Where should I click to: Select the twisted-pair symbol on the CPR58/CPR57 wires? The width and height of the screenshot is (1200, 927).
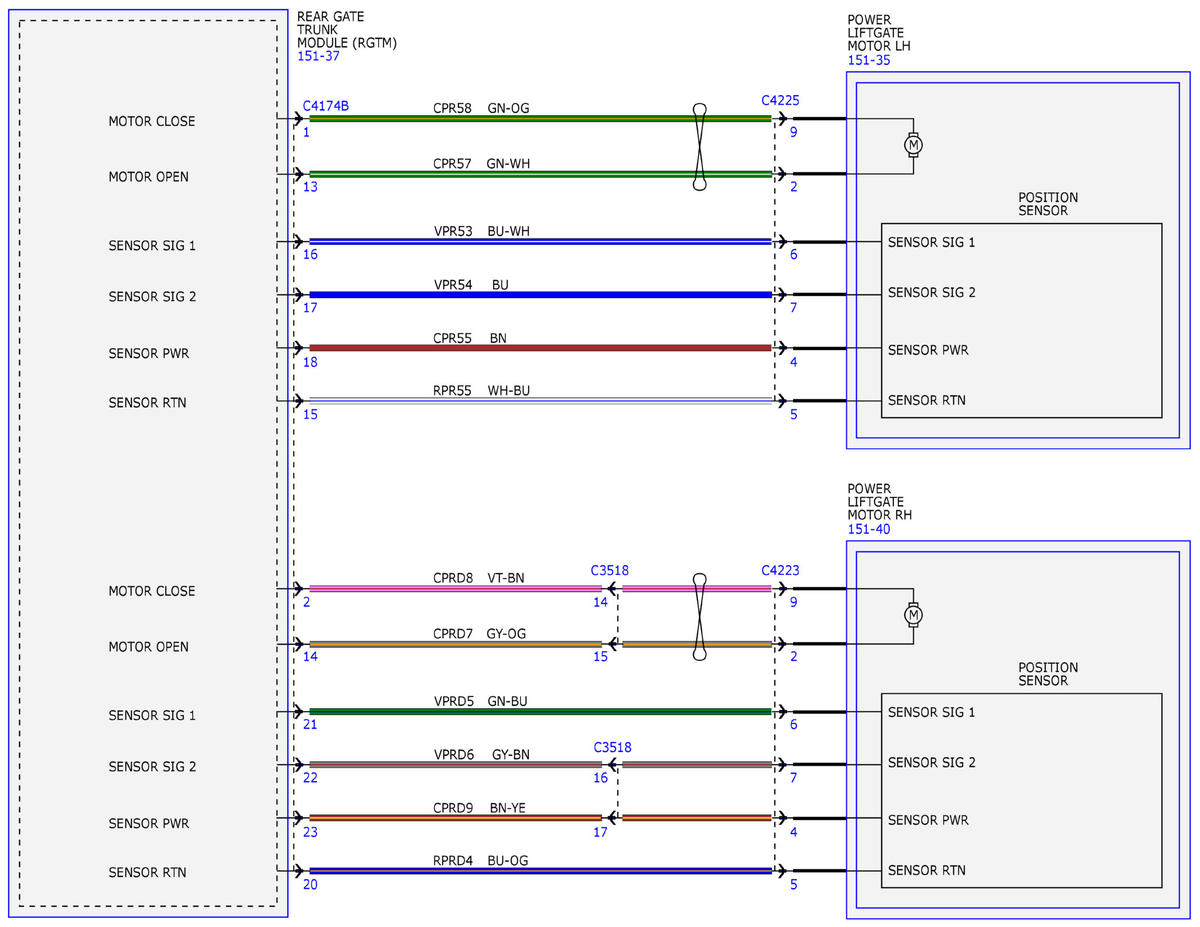point(700,146)
